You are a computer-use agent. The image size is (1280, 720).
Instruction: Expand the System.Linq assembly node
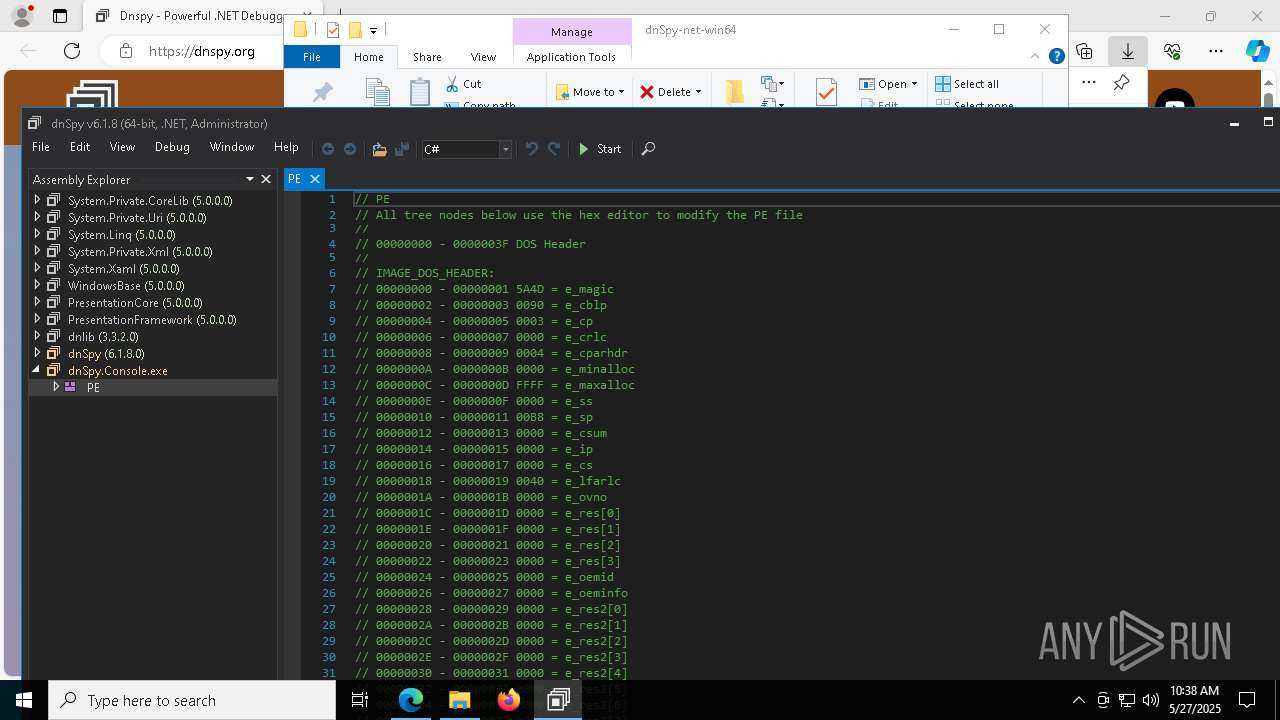point(37,234)
